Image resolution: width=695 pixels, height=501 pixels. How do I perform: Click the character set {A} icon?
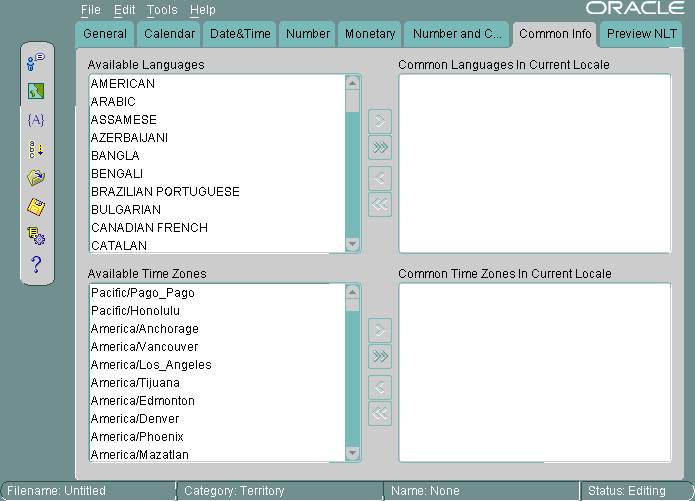click(x=36, y=120)
